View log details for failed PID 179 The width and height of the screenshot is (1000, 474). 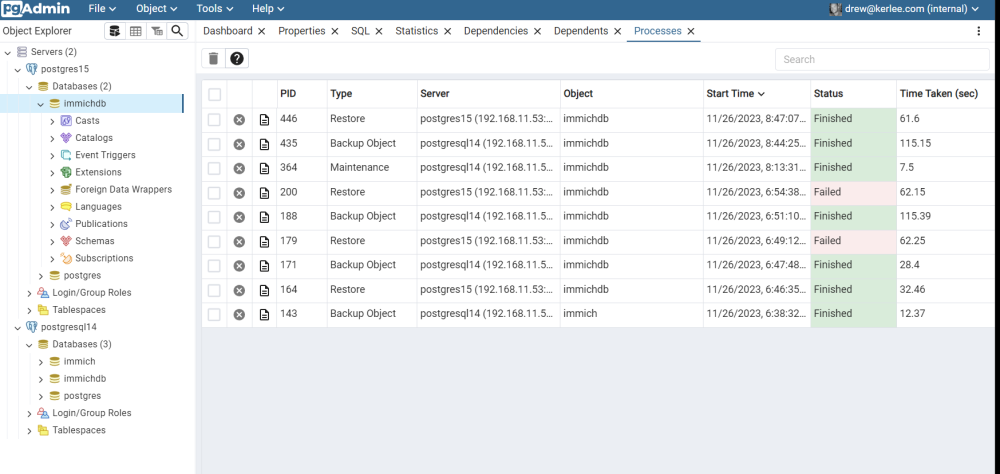[x=264, y=241]
